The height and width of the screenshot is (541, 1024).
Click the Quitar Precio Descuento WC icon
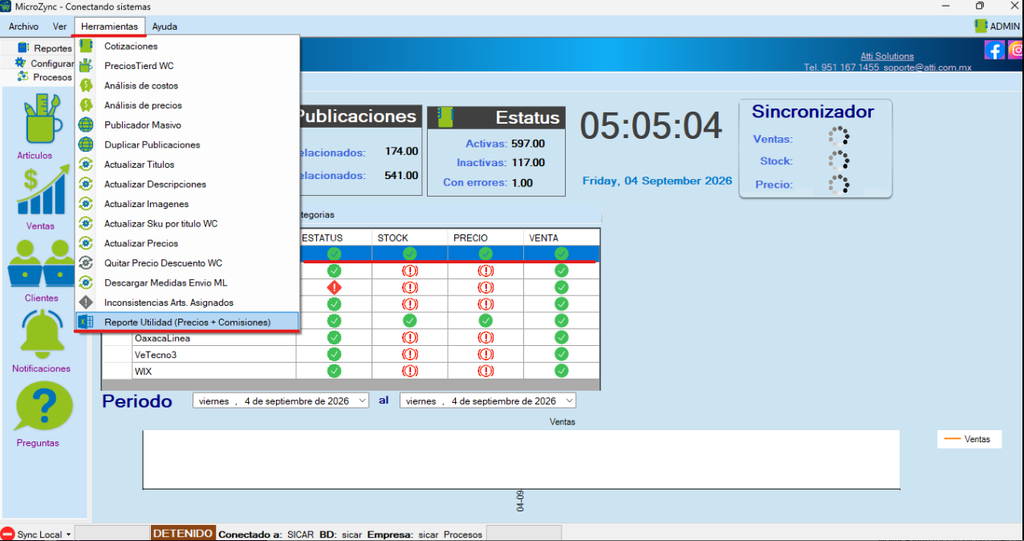[x=86, y=263]
